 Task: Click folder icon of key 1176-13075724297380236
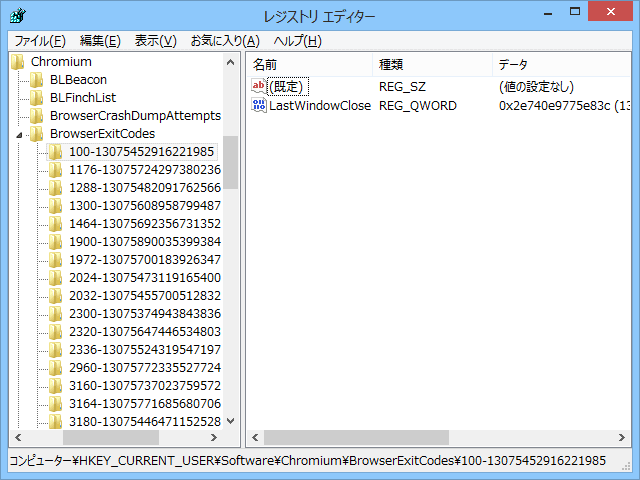click(x=56, y=170)
